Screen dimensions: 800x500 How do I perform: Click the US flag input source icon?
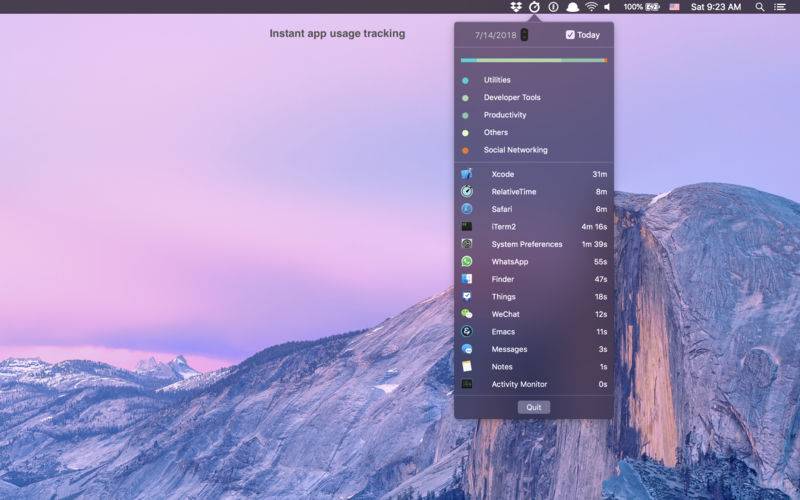pos(674,7)
